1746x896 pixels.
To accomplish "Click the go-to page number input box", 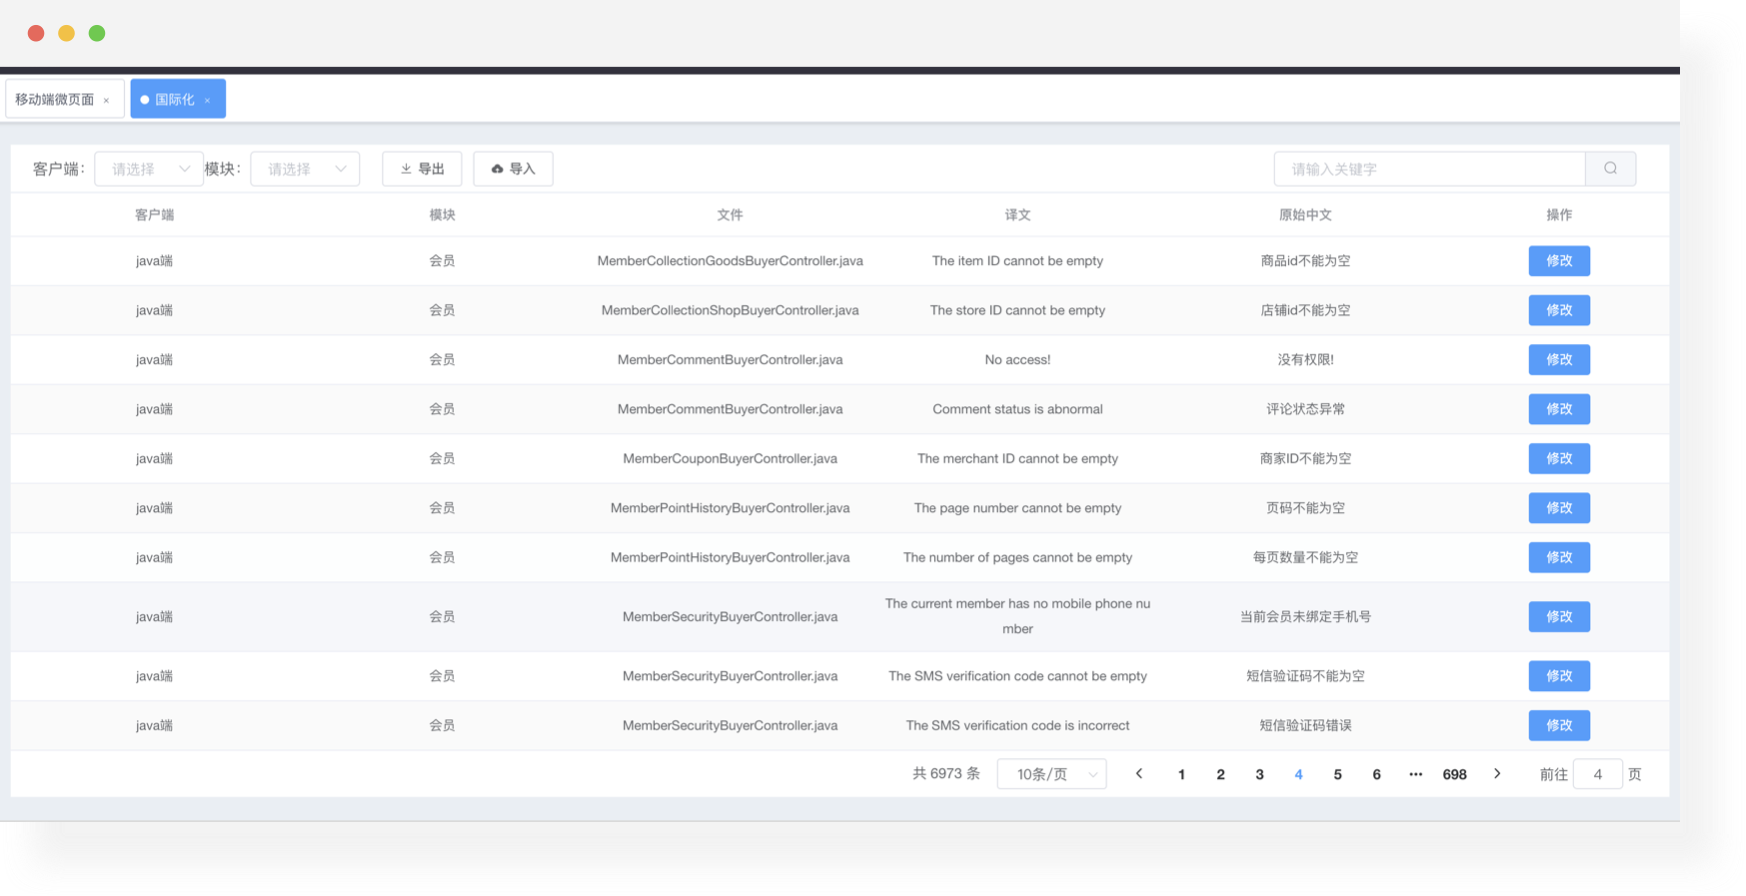I will pyautogui.click(x=1597, y=774).
